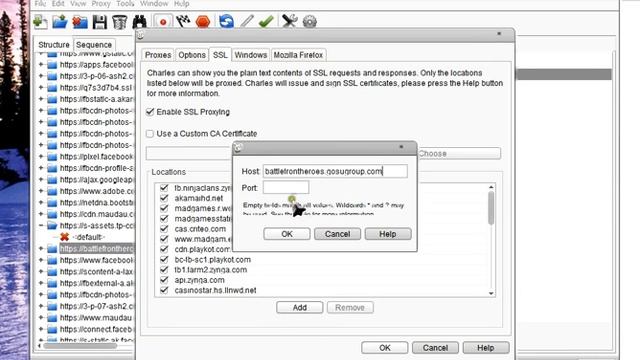The image size is (640, 360).
Task: Expand https://connect.faceb tree node
Action: tap(41, 329)
